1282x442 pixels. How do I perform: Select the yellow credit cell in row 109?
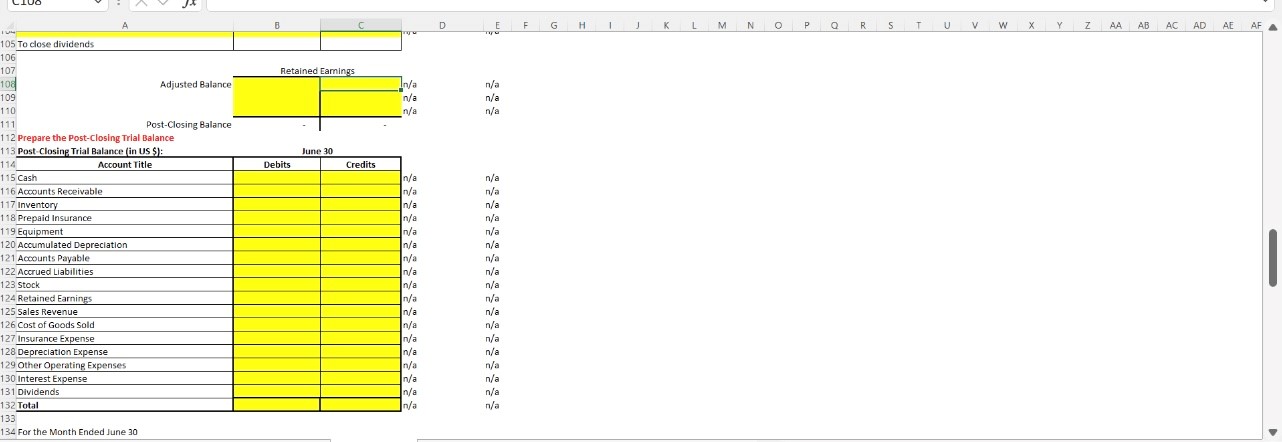[x=360, y=98]
